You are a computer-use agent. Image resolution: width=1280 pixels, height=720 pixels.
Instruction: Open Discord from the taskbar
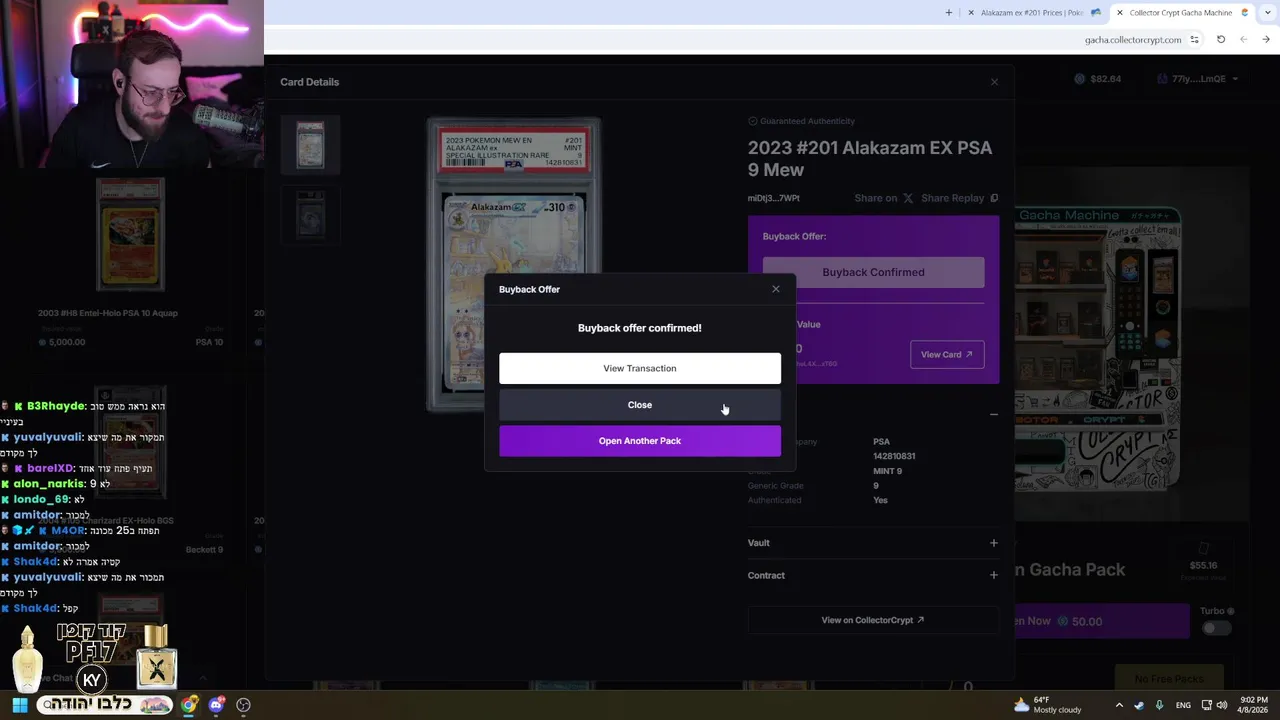tap(216, 705)
